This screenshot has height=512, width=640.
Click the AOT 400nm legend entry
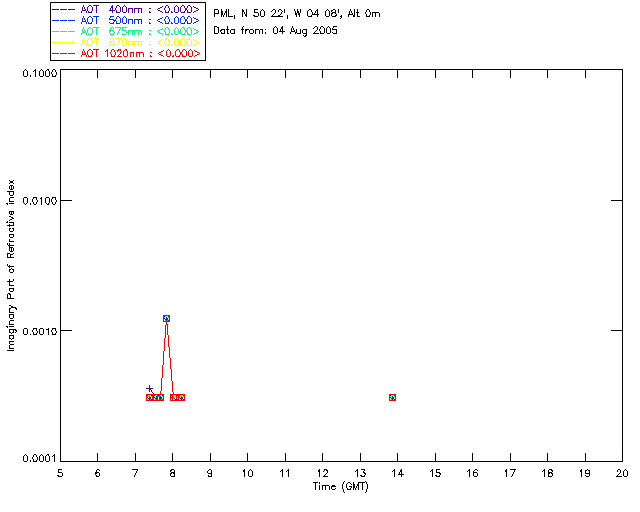click(x=127, y=9)
